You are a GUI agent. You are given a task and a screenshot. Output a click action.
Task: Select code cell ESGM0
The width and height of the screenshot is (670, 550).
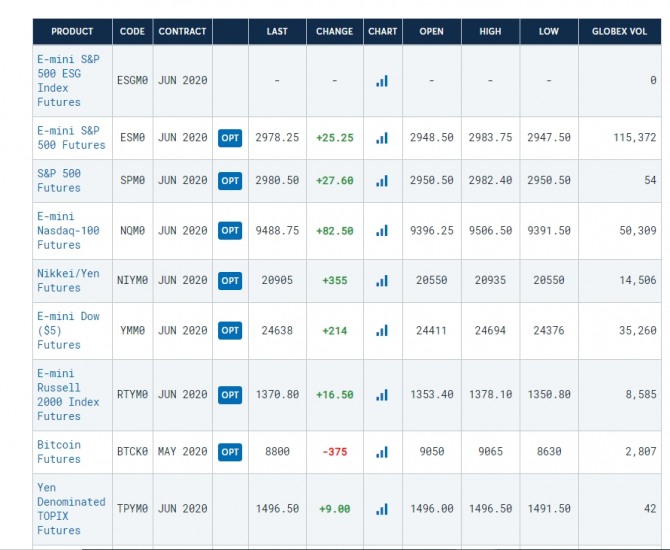[132, 80]
